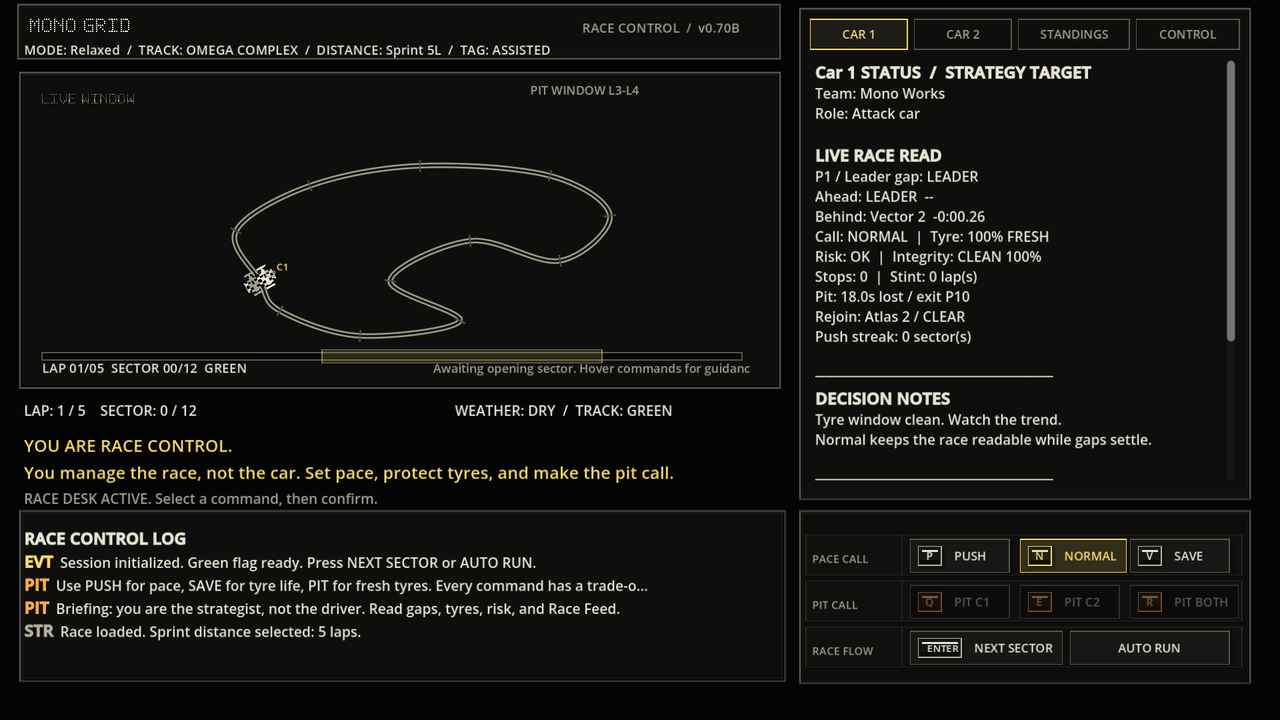Advance with NEXT SECTOR button
Screen dimensions: 1280x720
986,648
